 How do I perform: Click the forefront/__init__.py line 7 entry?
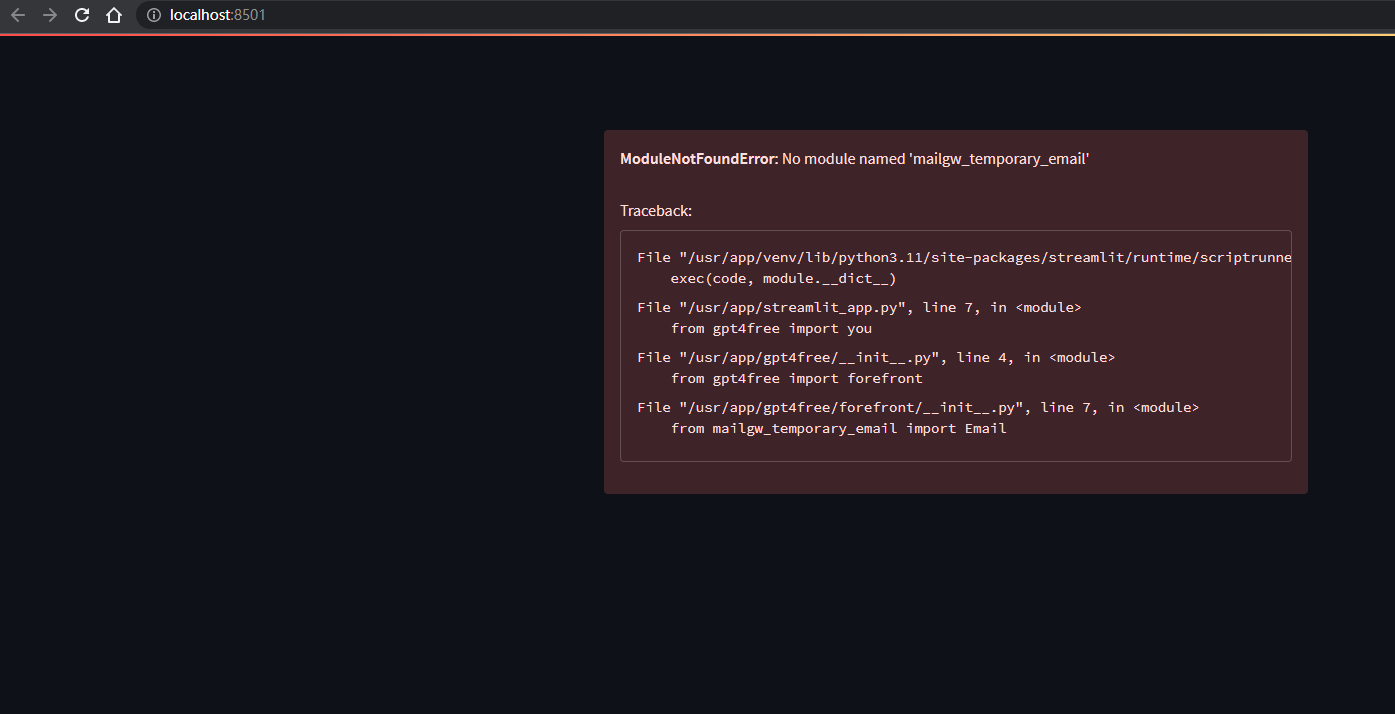coord(918,407)
